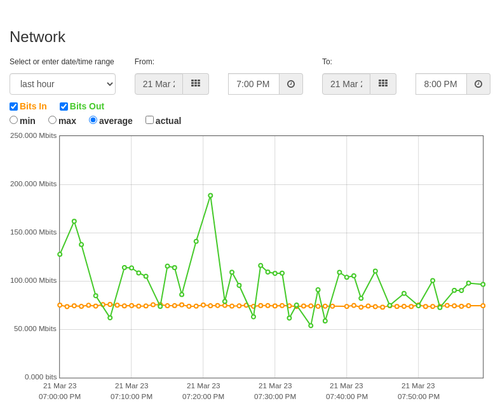Viewport: 500px width, 403px height.
Task: Click the 250.000 Mbits axis label
Action: (33, 135)
